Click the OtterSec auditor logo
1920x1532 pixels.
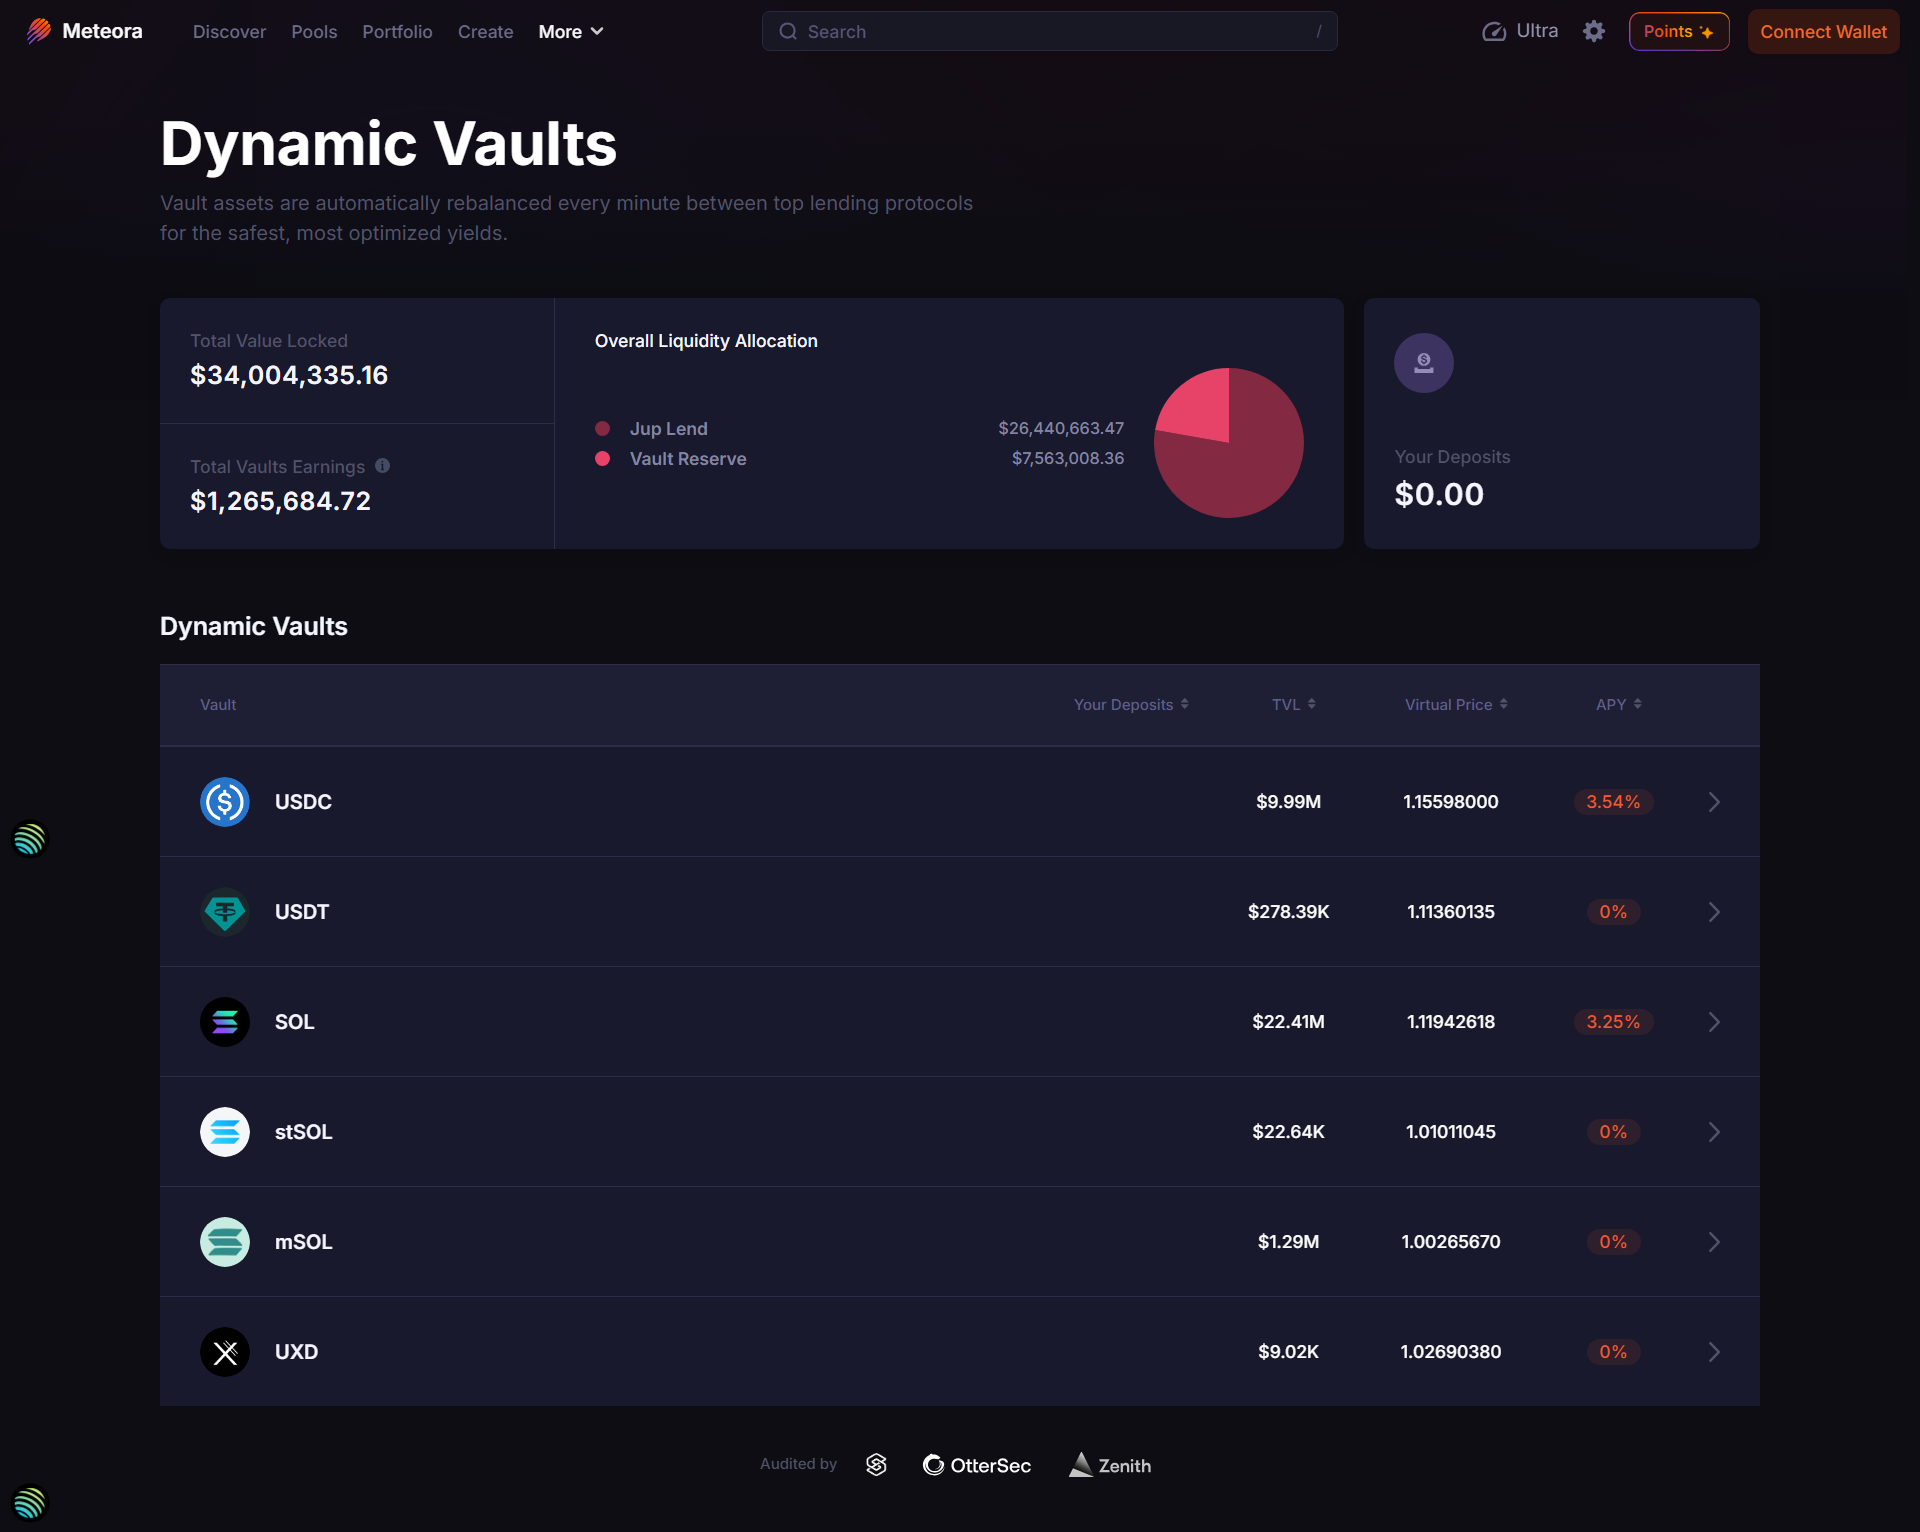click(x=977, y=1464)
